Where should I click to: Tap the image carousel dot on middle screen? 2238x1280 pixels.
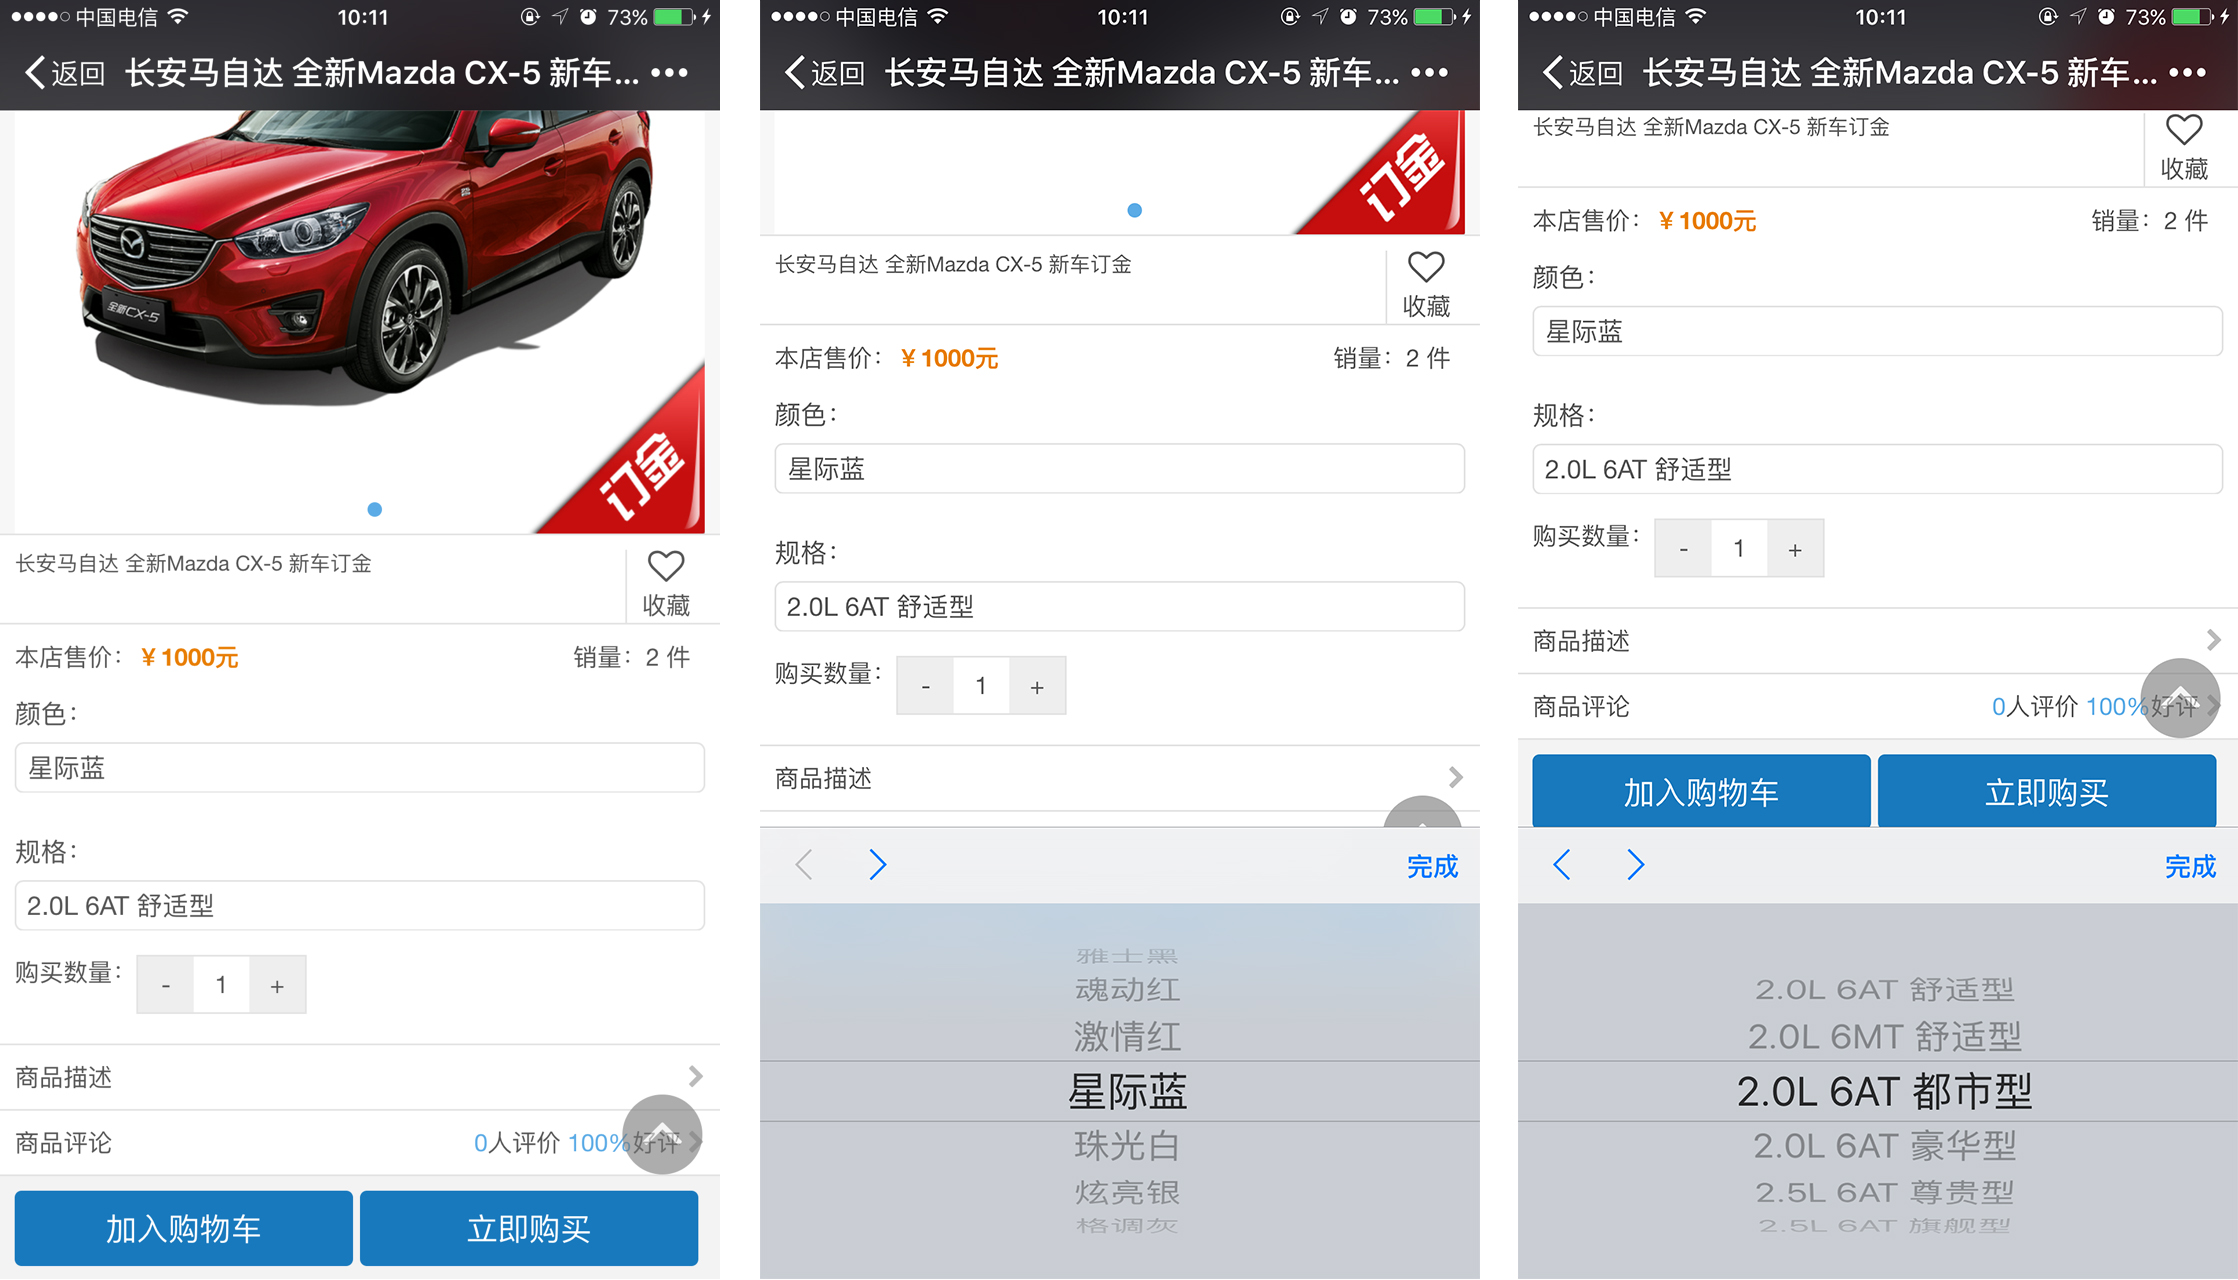tap(1135, 210)
